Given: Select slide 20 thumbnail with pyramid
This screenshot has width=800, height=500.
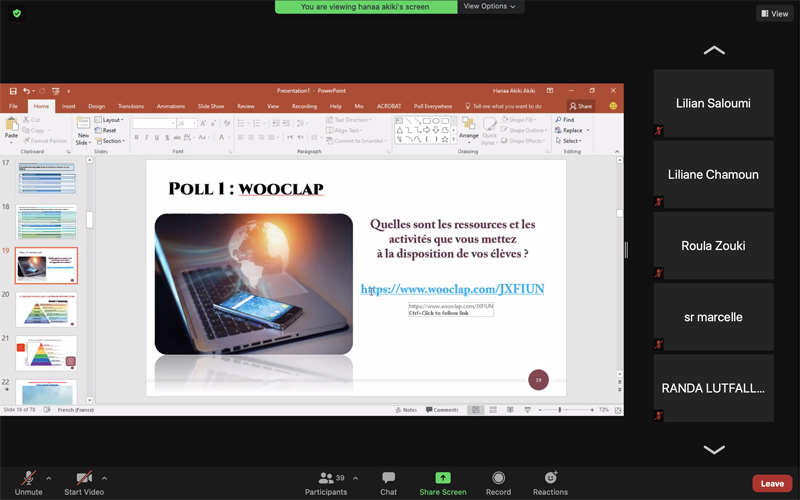Looking at the screenshot, I should click(46, 309).
